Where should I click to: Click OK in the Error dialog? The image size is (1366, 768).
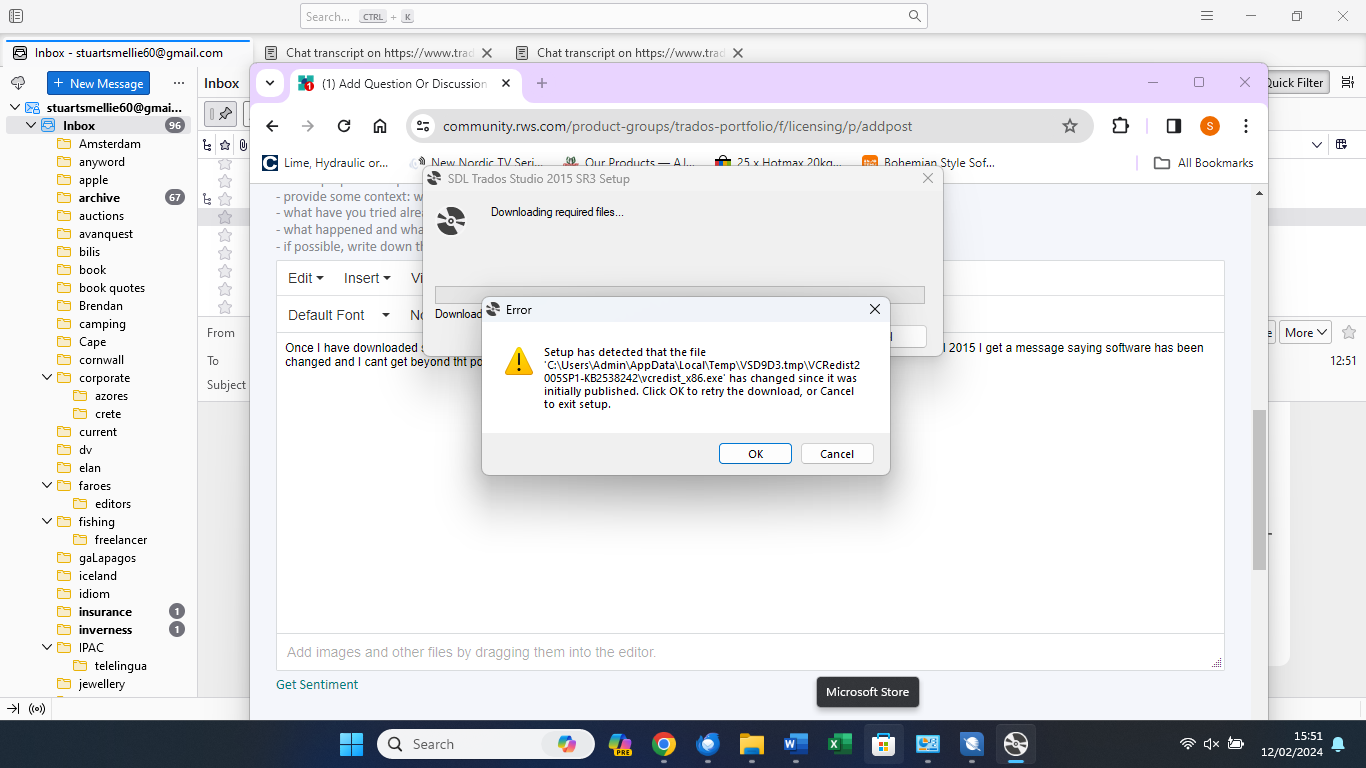tap(755, 454)
